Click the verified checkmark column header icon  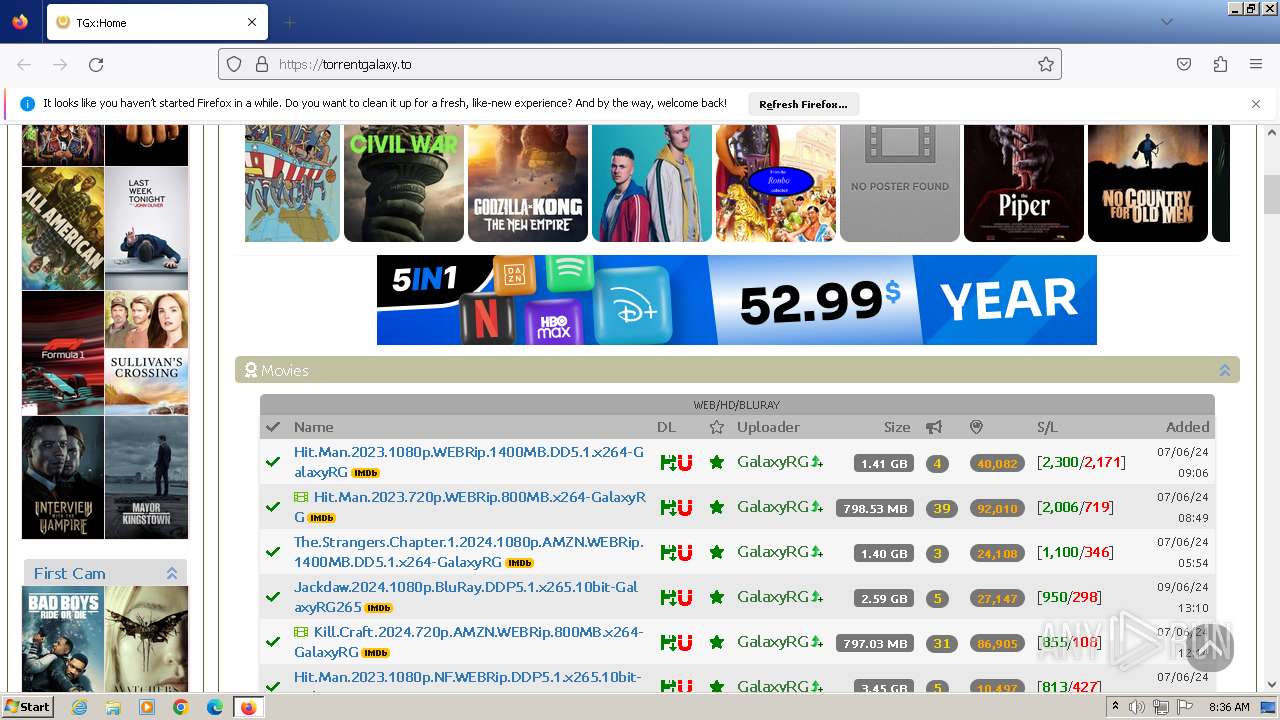[272, 427]
